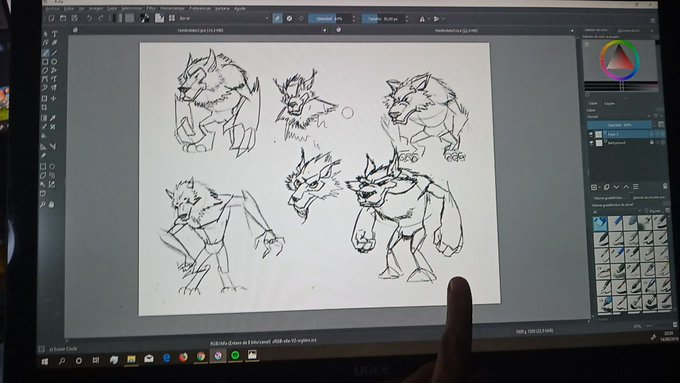
Task: Select the shape select arrow tool
Action: pos(46,34)
